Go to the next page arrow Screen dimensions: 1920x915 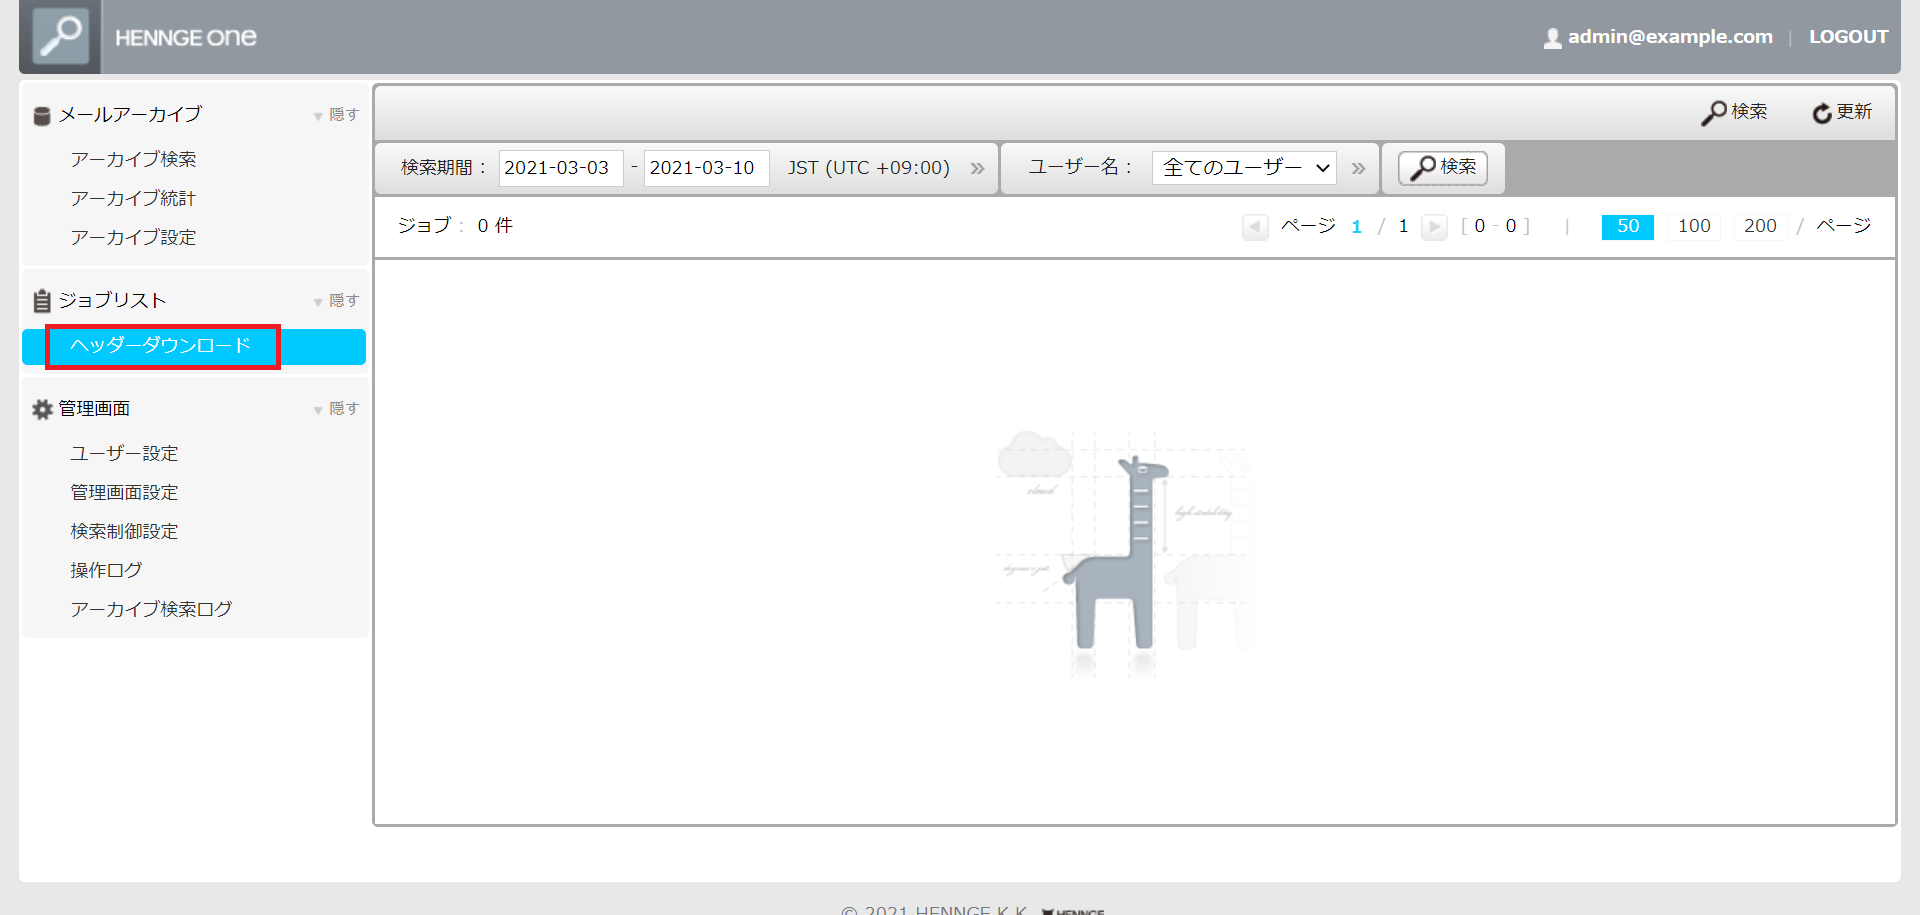click(x=1434, y=227)
